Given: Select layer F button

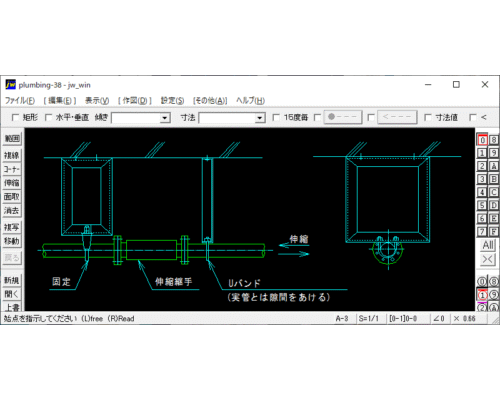Looking at the screenshot, I should click(494, 231).
